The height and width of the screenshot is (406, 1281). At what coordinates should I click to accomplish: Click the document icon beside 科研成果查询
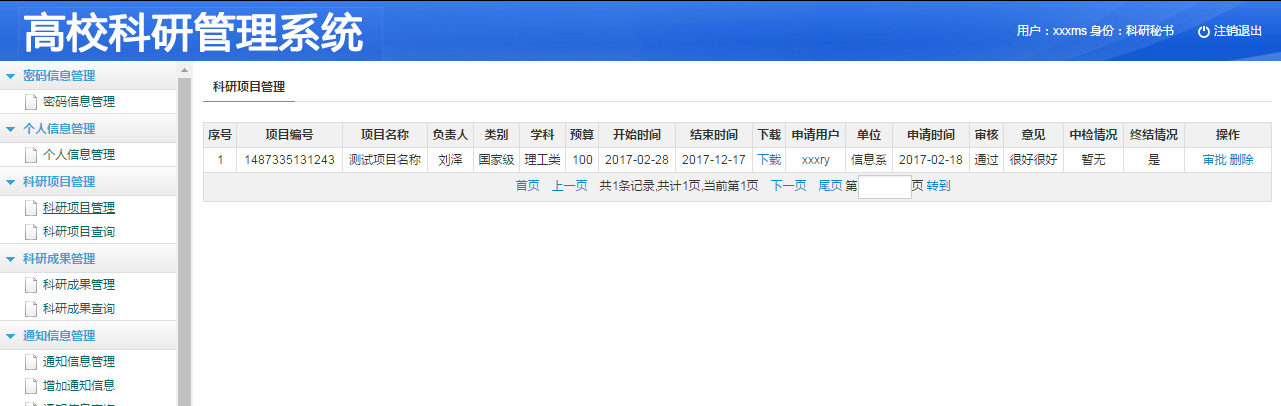[30, 308]
